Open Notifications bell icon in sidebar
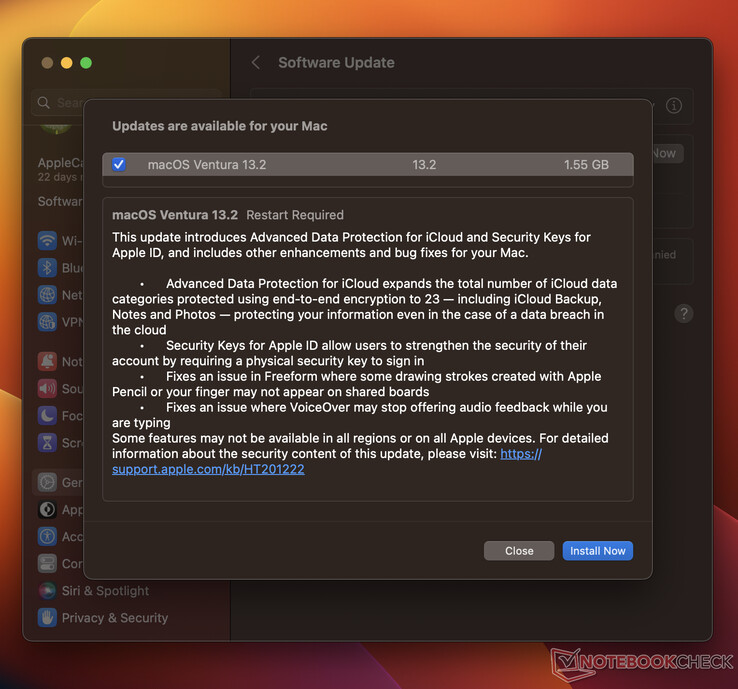738x689 pixels. point(47,361)
